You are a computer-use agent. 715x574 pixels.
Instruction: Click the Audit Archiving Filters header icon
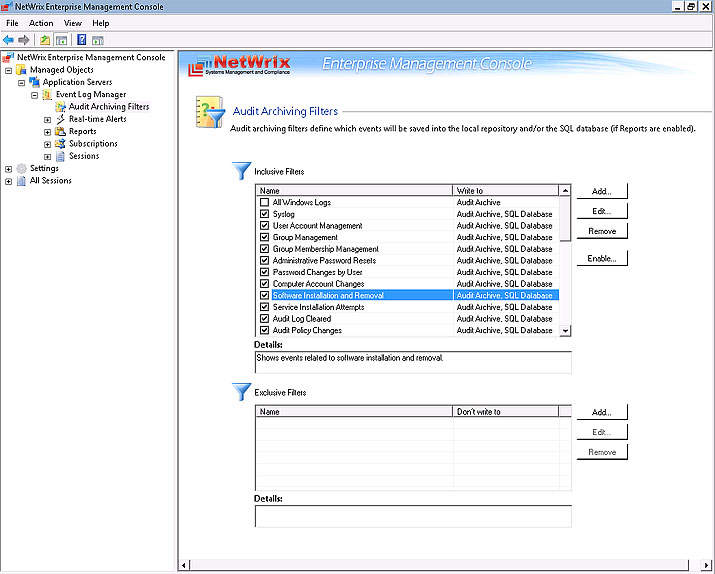(x=210, y=112)
